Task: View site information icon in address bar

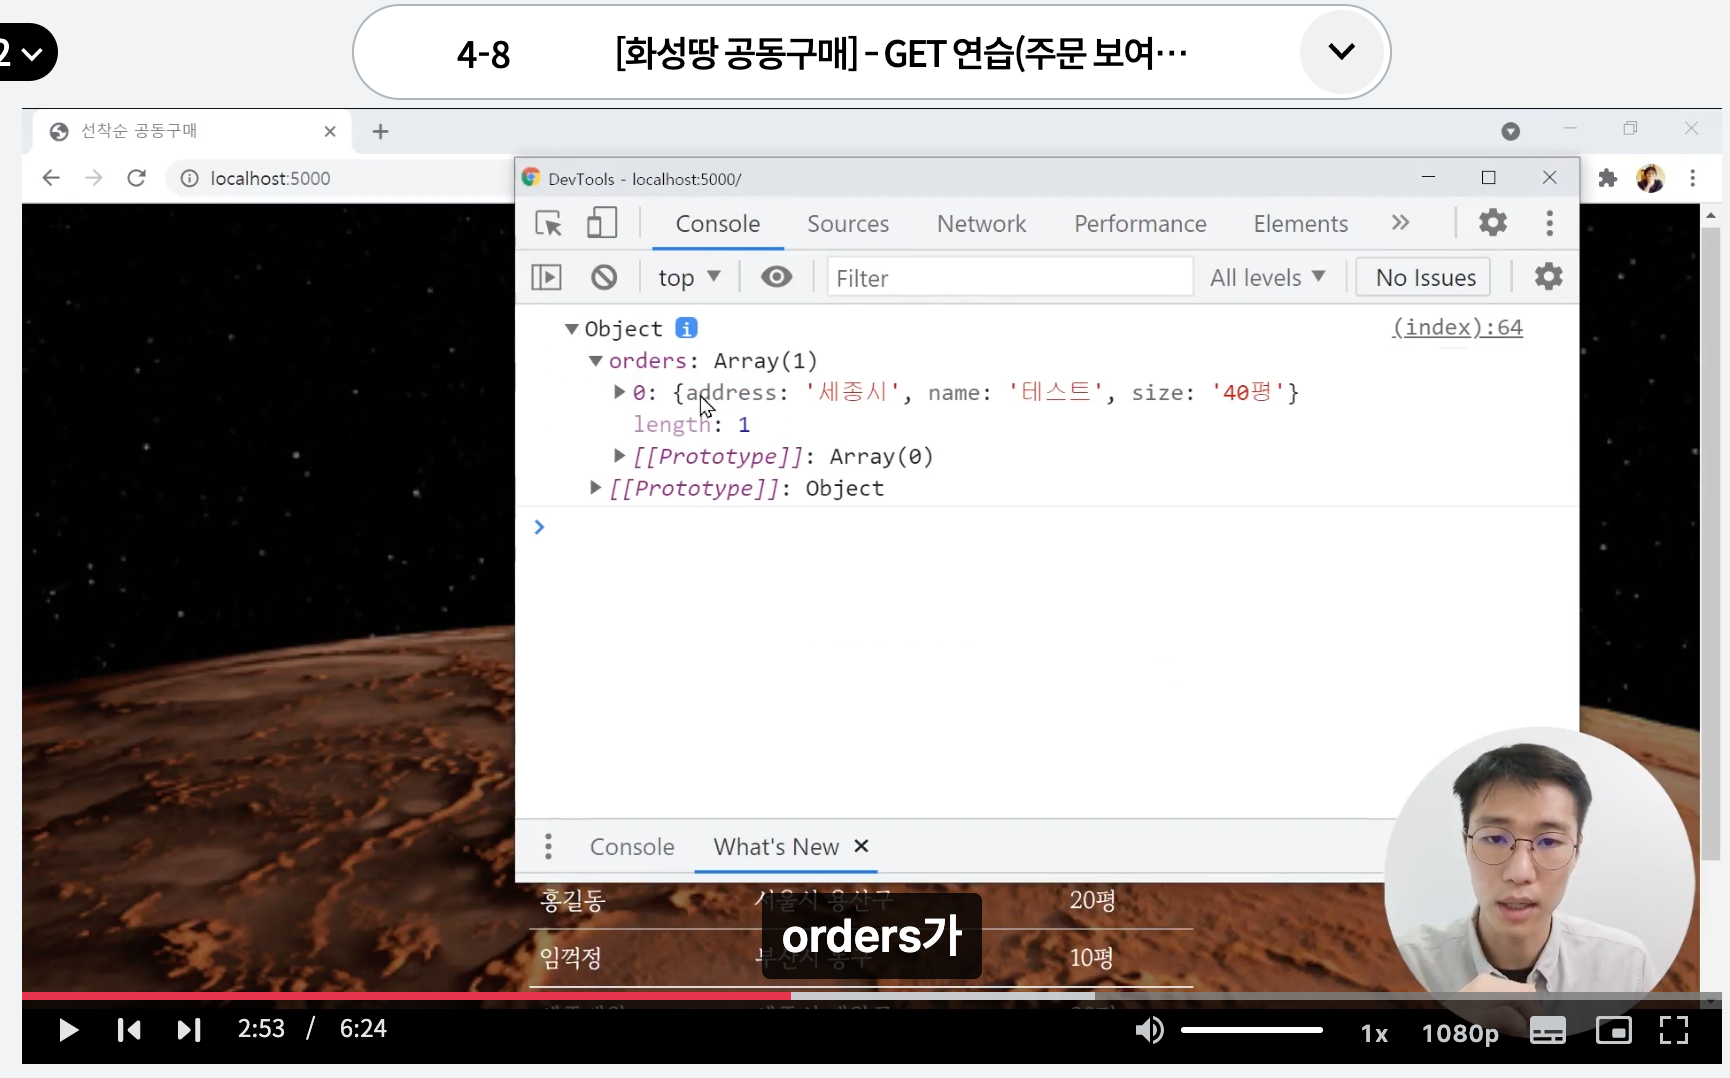Action: pos(189,178)
